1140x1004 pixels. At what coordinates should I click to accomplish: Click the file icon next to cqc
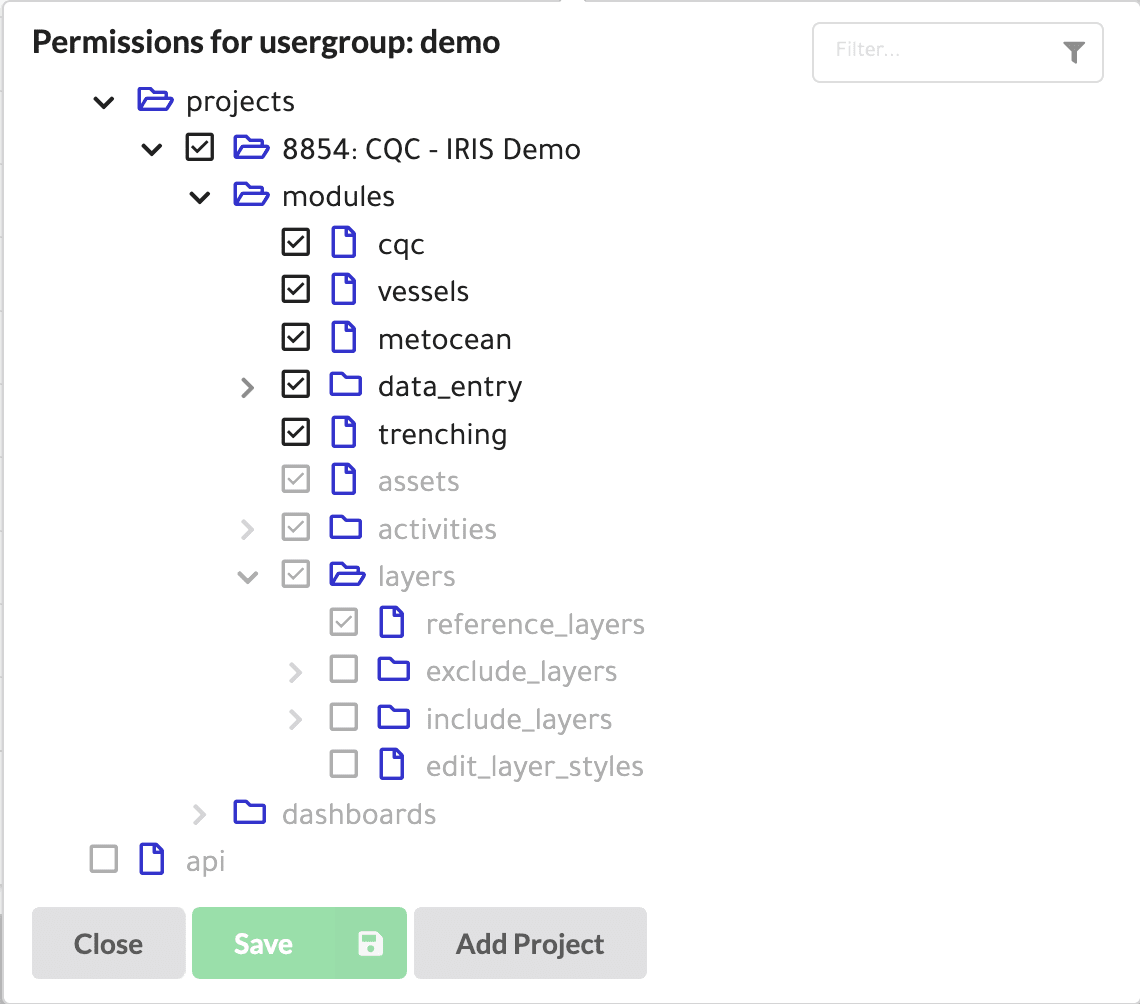point(344,242)
